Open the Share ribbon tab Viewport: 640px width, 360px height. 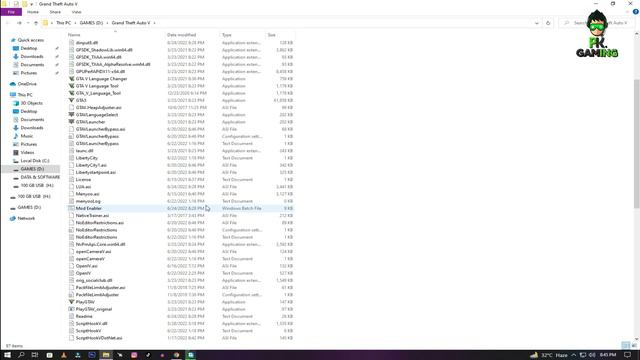point(55,12)
